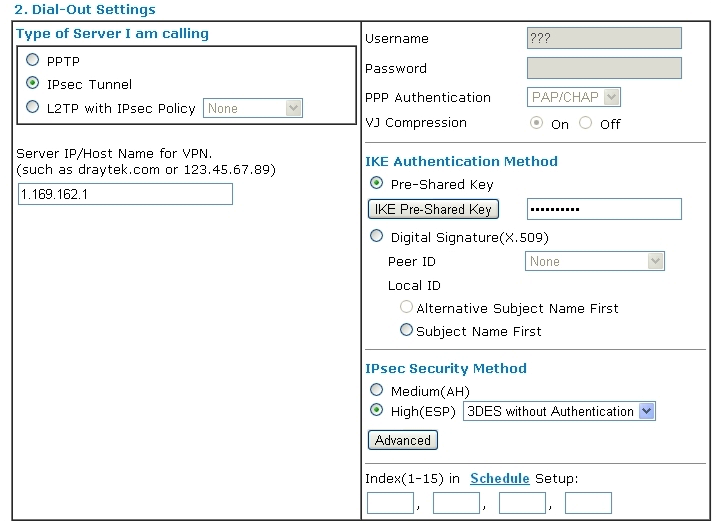Select the IPsec Tunnel option
The width and height of the screenshot is (726, 523).
32,83
